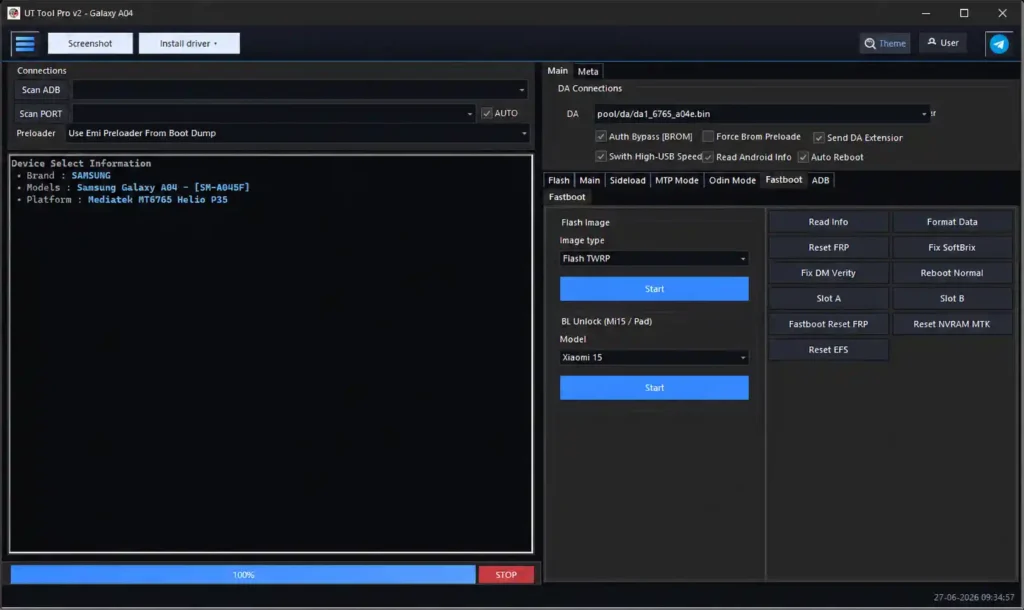Click the Reboot Normal button
The height and width of the screenshot is (610, 1024).
point(952,273)
